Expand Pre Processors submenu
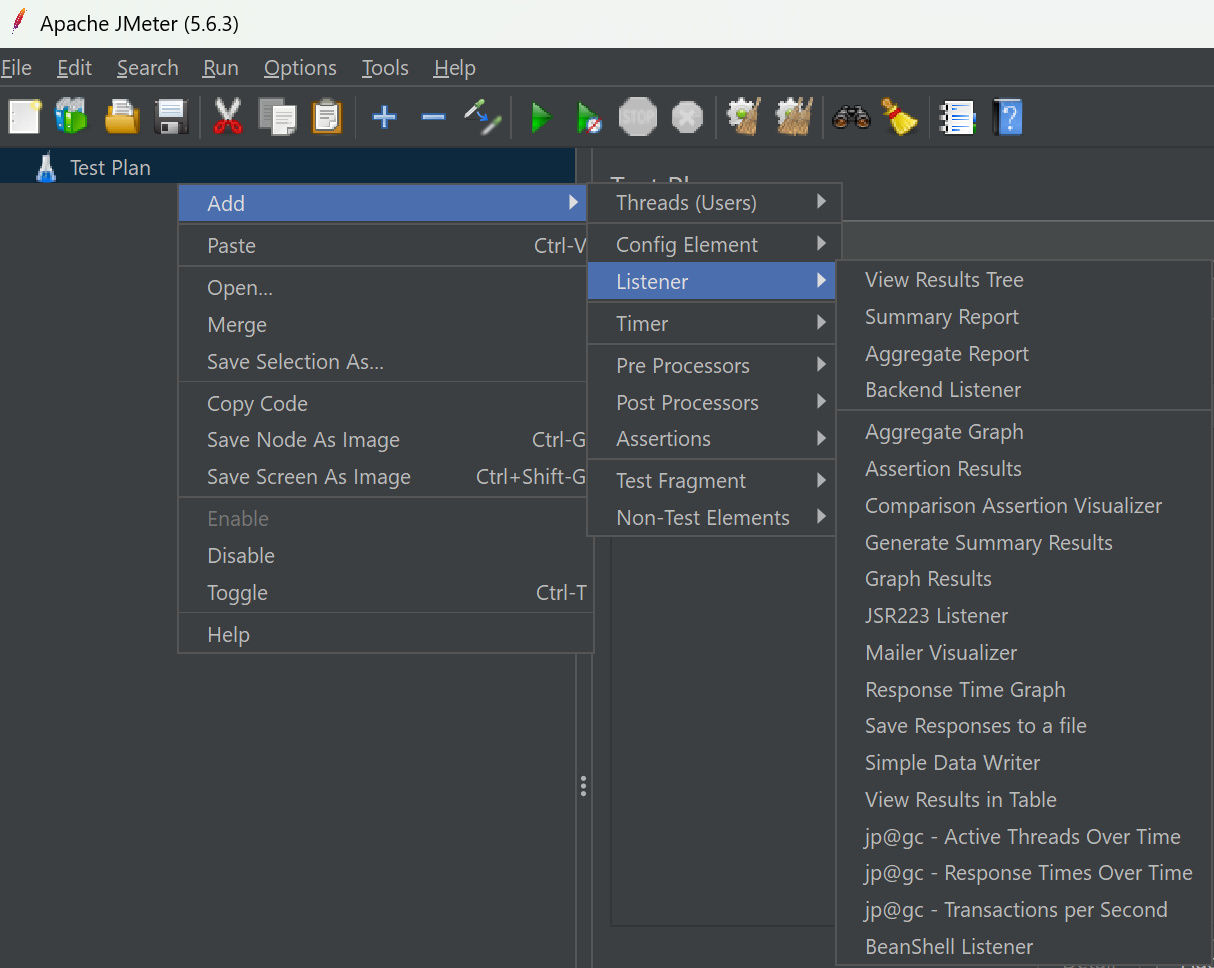 712,366
